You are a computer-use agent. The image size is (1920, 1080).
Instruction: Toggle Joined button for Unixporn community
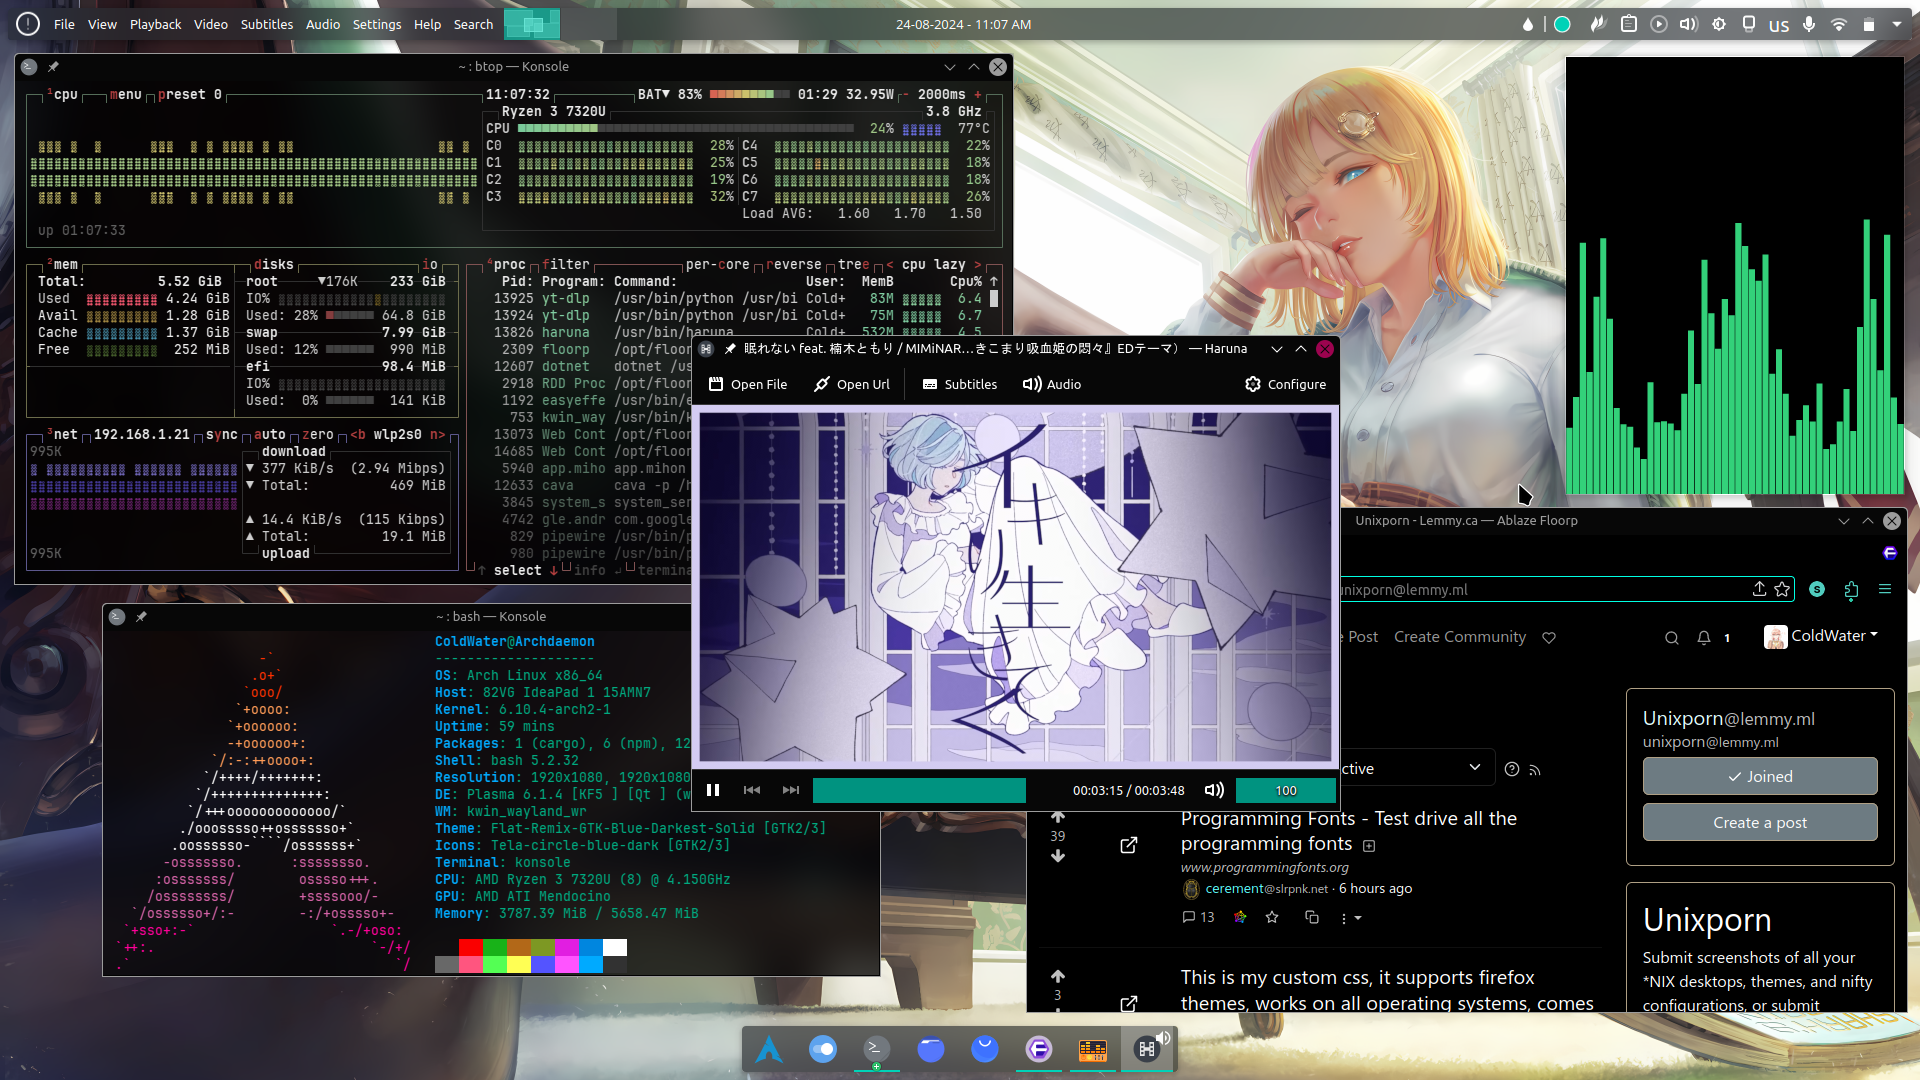[x=1760, y=776]
